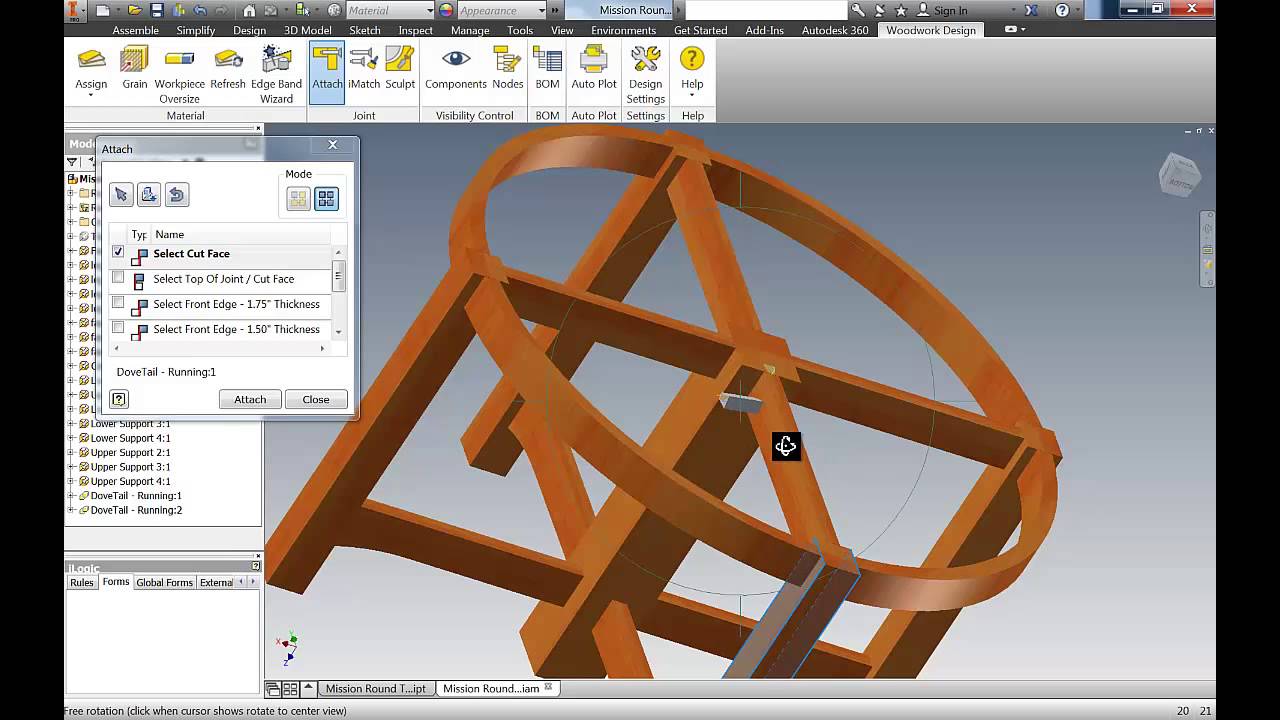Check Select Top Of Joint / Cut Face
Image resolution: width=1280 pixels, height=720 pixels.
[118, 277]
